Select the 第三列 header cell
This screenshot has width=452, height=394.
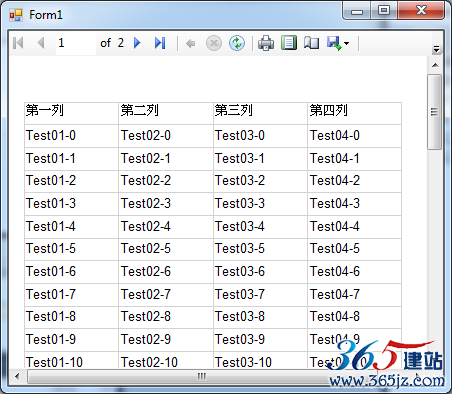260,113
